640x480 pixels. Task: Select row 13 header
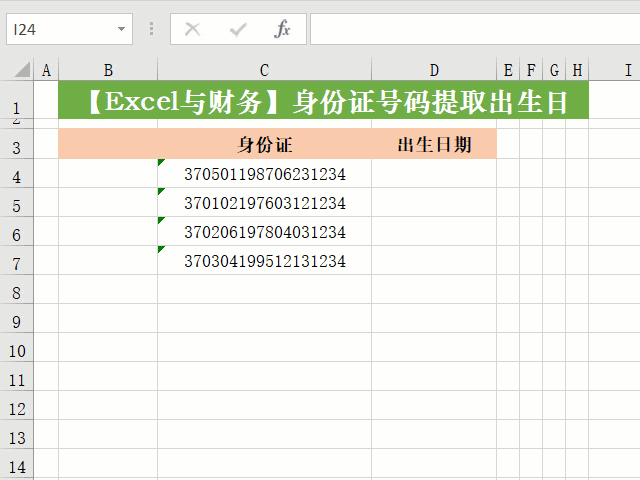pyautogui.click(x=16, y=434)
